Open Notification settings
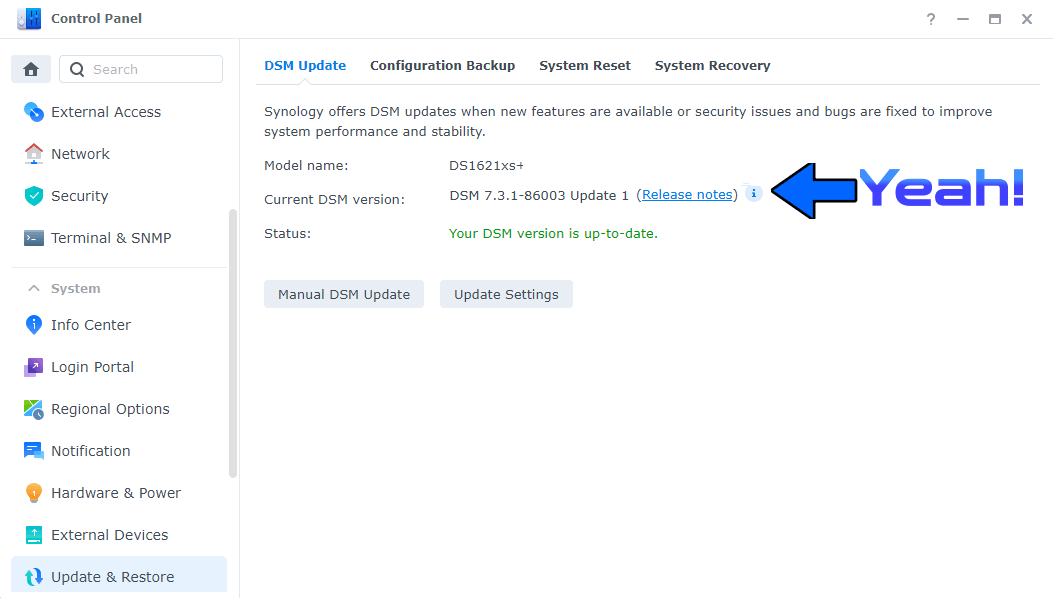 click(x=91, y=450)
